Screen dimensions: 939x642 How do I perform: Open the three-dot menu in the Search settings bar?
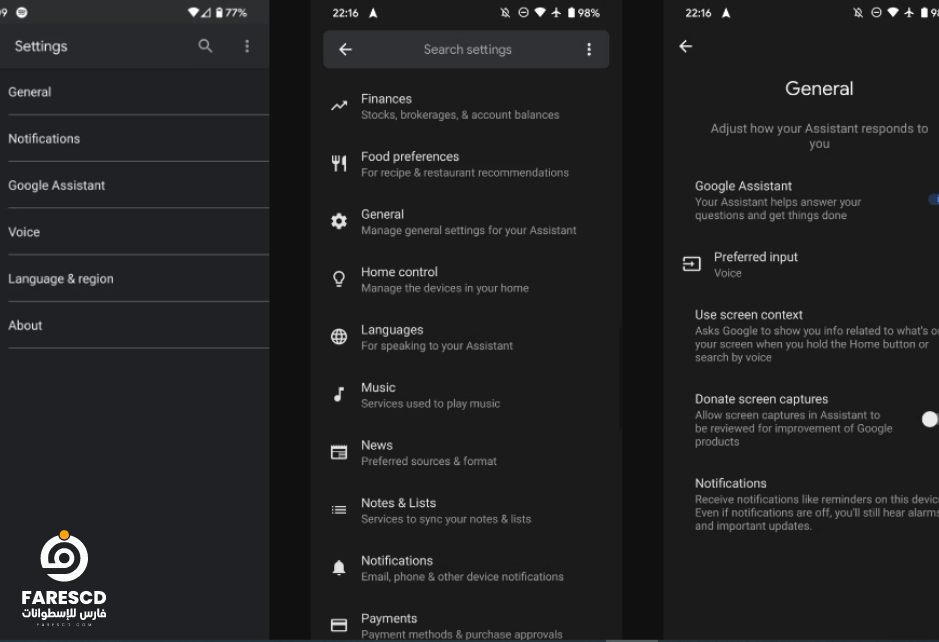point(589,50)
